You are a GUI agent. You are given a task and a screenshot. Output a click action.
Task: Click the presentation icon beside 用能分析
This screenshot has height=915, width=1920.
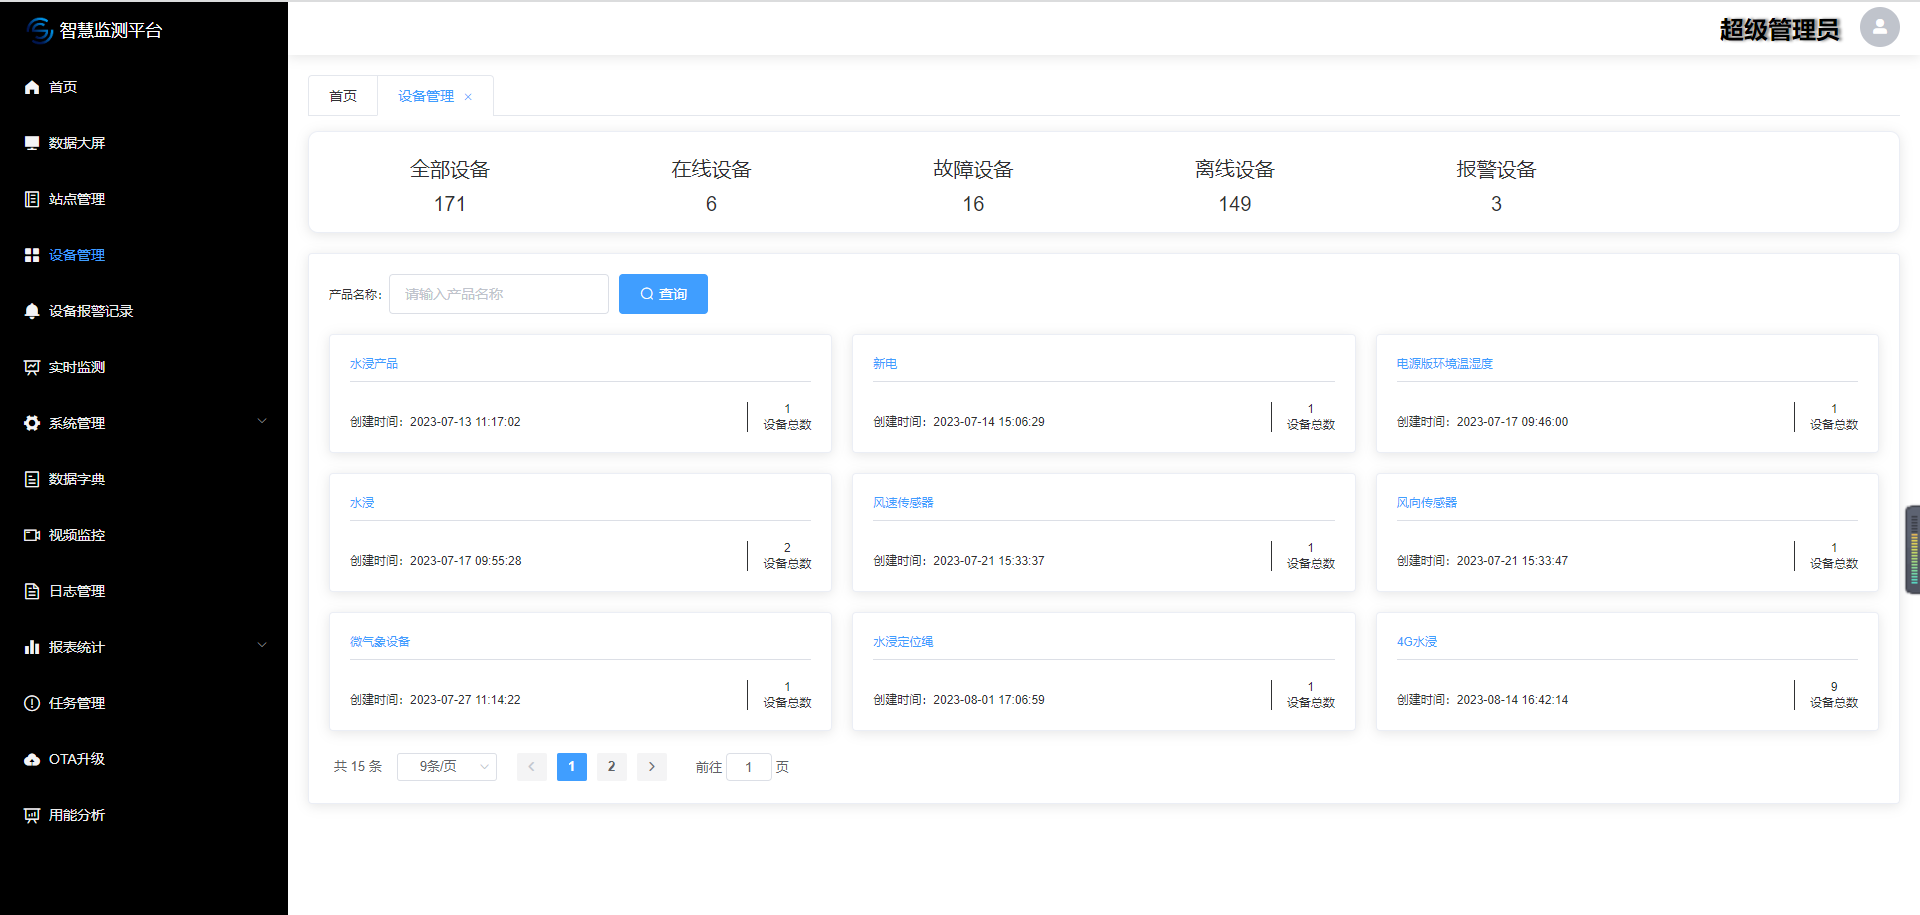pyautogui.click(x=32, y=815)
